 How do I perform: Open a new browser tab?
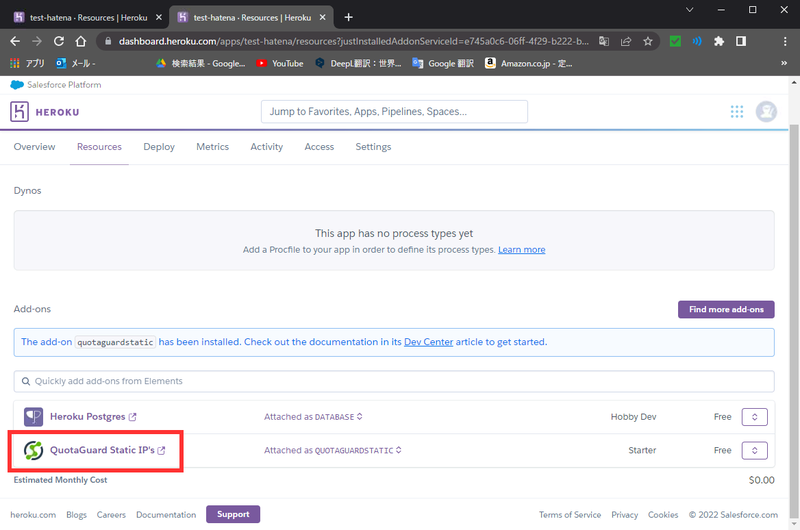(348, 17)
